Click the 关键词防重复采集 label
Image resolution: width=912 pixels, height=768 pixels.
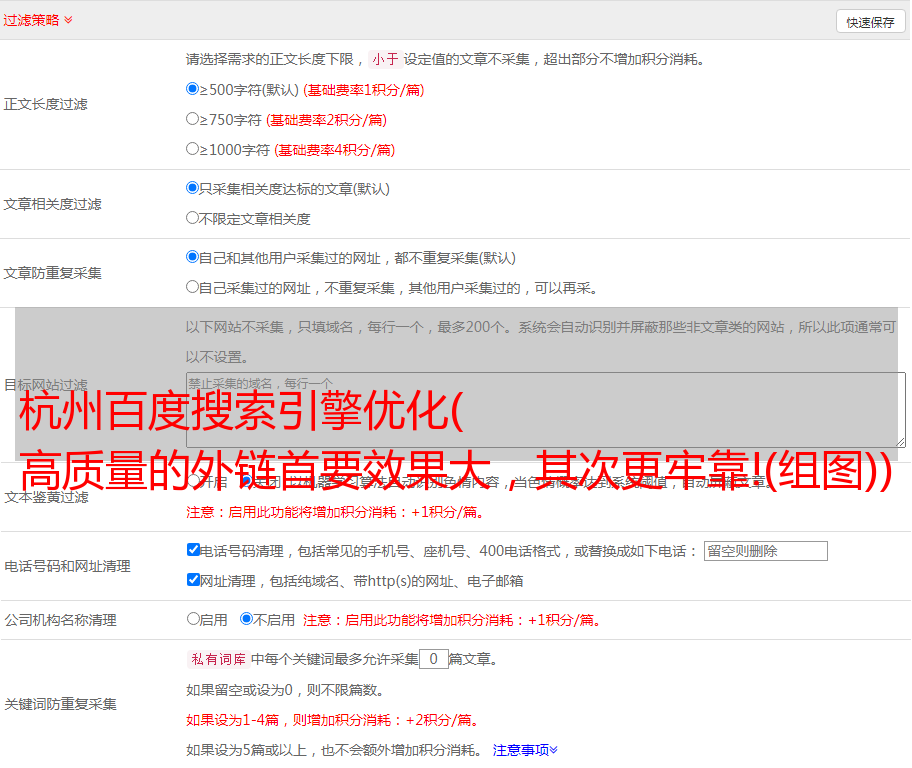tap(60, 704)
